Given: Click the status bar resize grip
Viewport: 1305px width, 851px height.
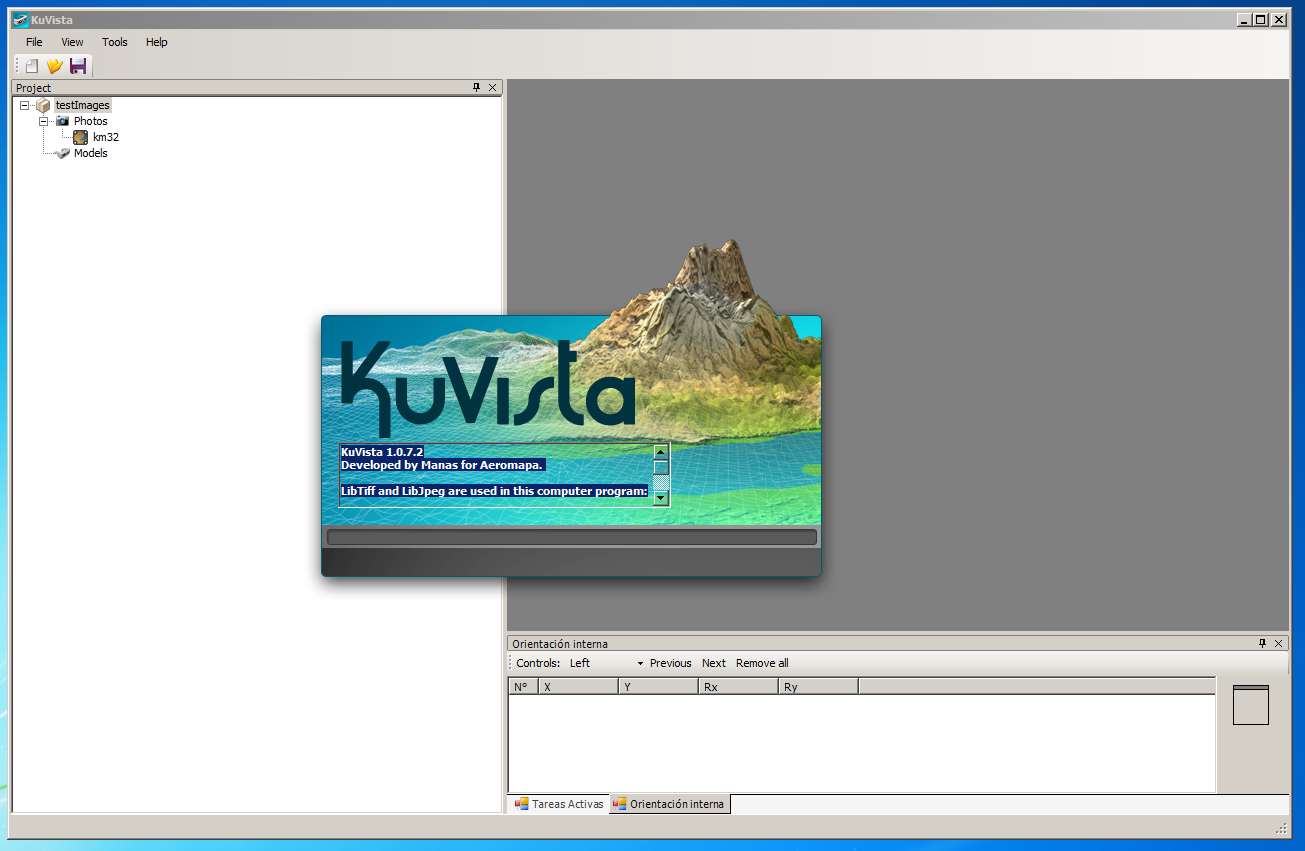Looking at the screenshot, I should click(1281, 829).
